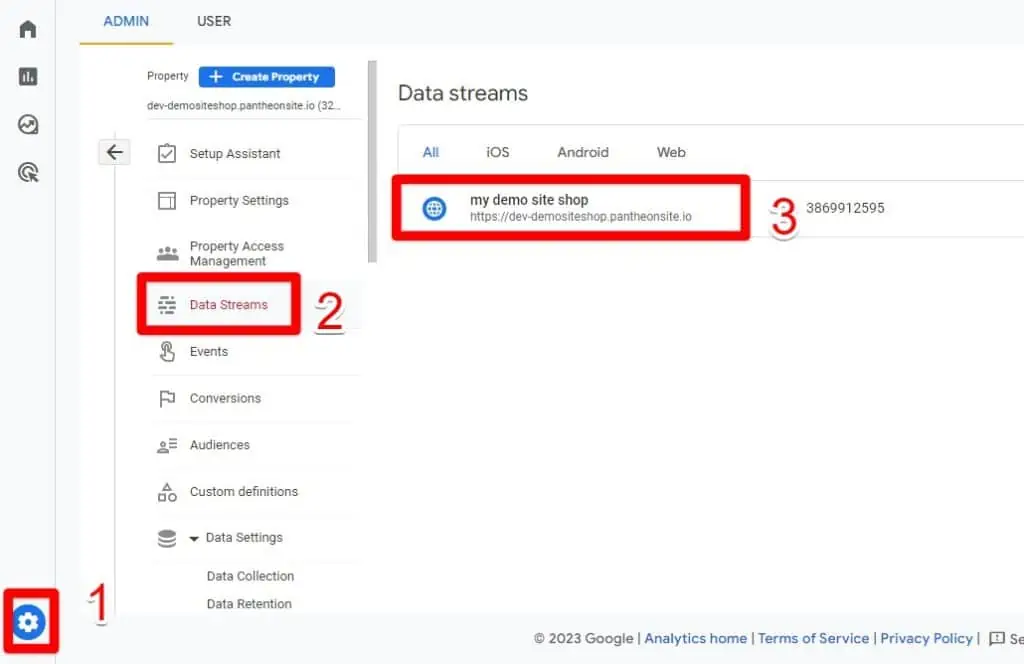This screenshot has width=1024, height=664.
Task: Select the Custom definitions shapes icon
Action: click(x=166, y=491)
